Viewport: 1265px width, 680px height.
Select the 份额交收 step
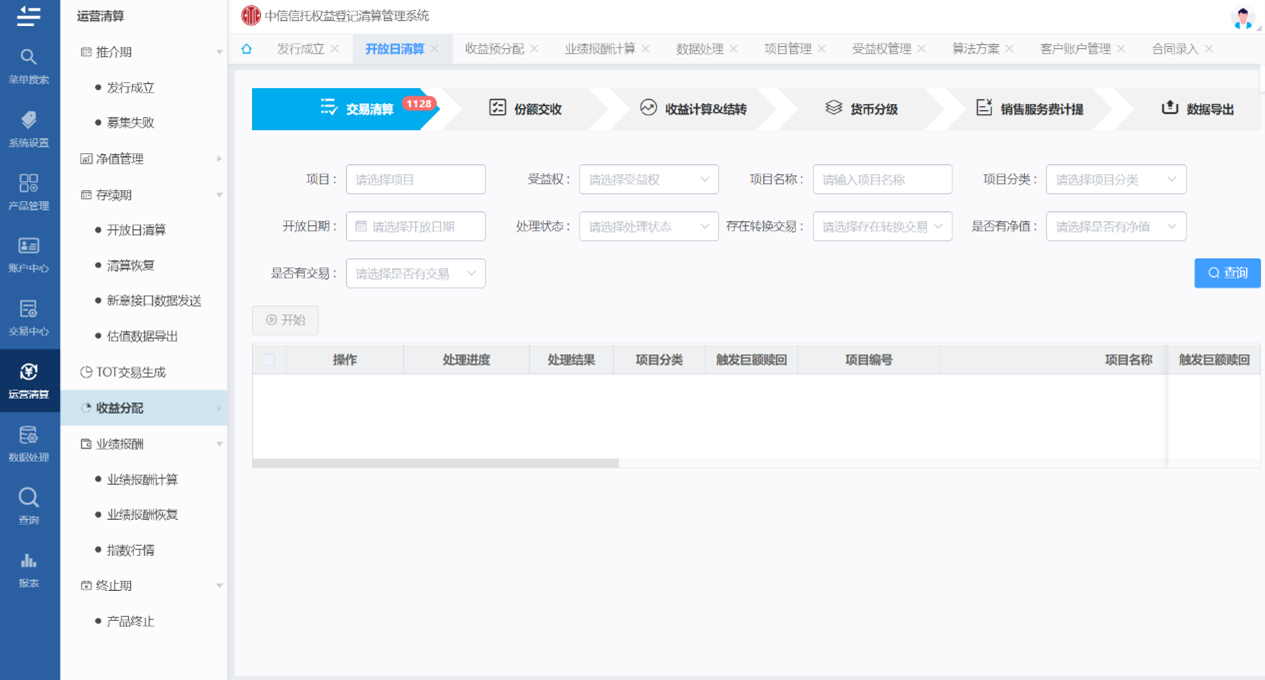click(x=525, y=109)
